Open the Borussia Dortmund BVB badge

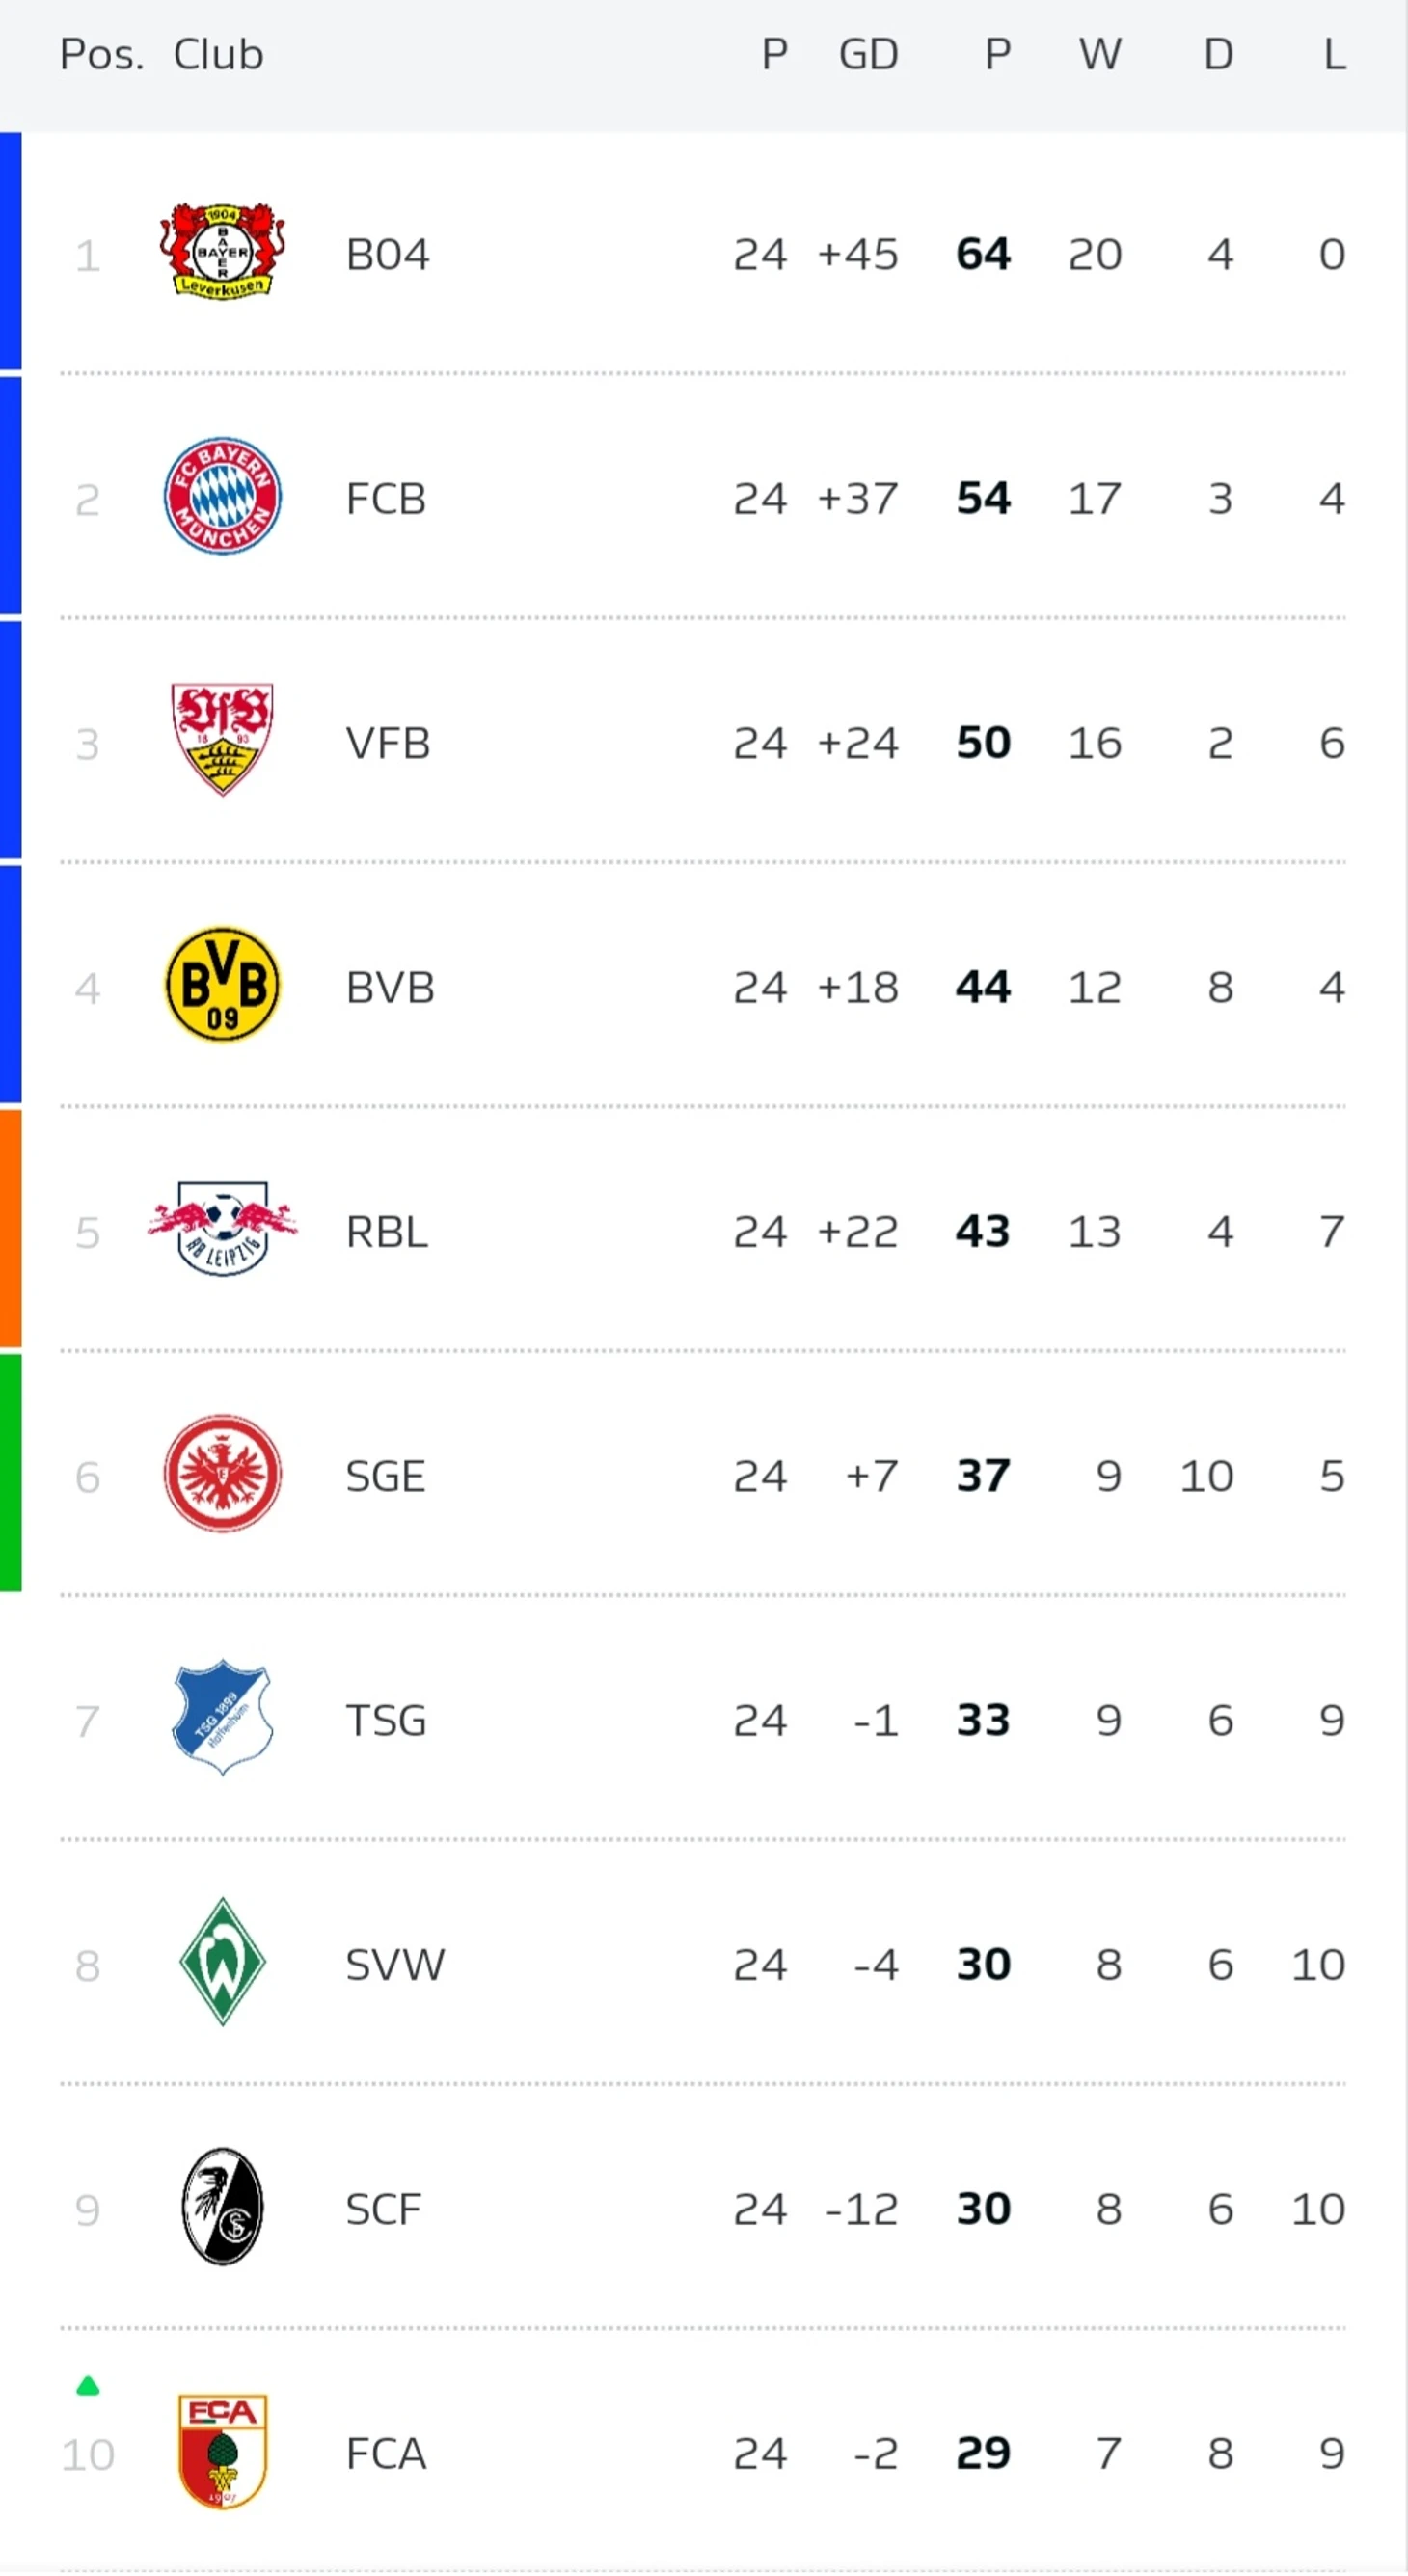click(x=222, y=984)
